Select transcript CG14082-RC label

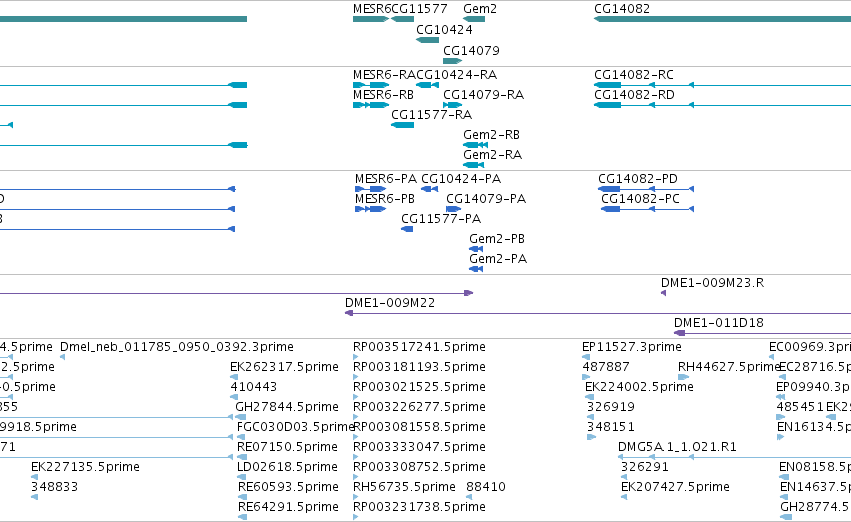pyautogui.click(x=634, y=74)
